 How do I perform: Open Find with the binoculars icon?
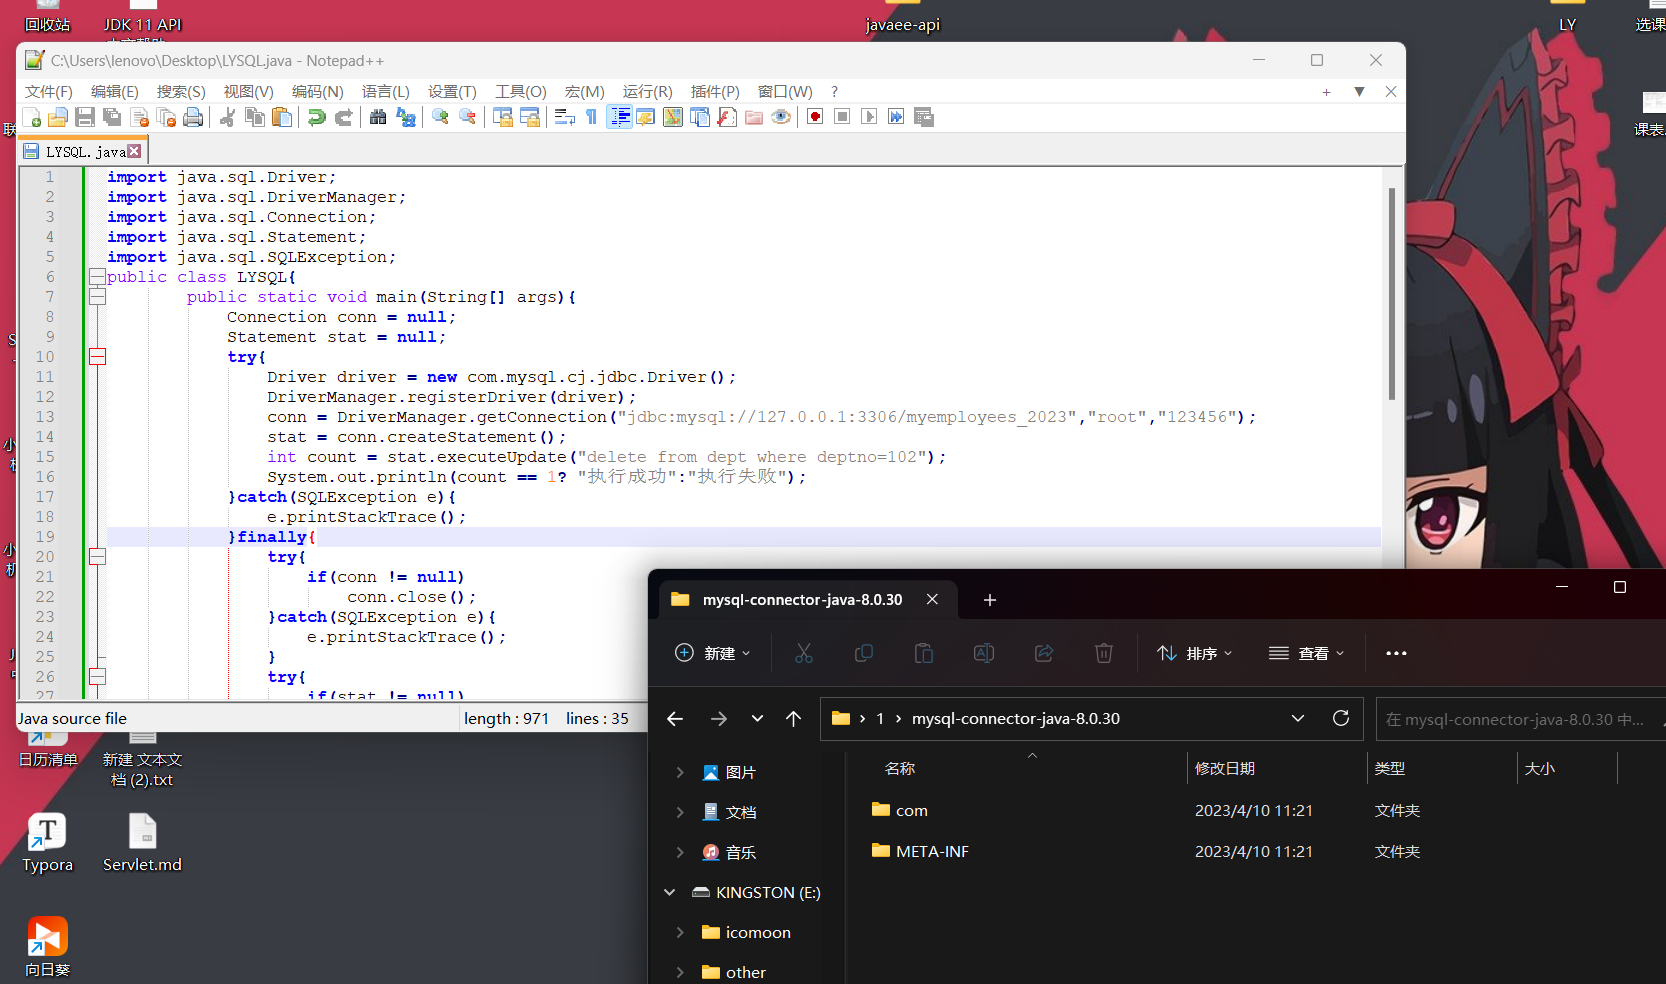[x=378, y=117]
